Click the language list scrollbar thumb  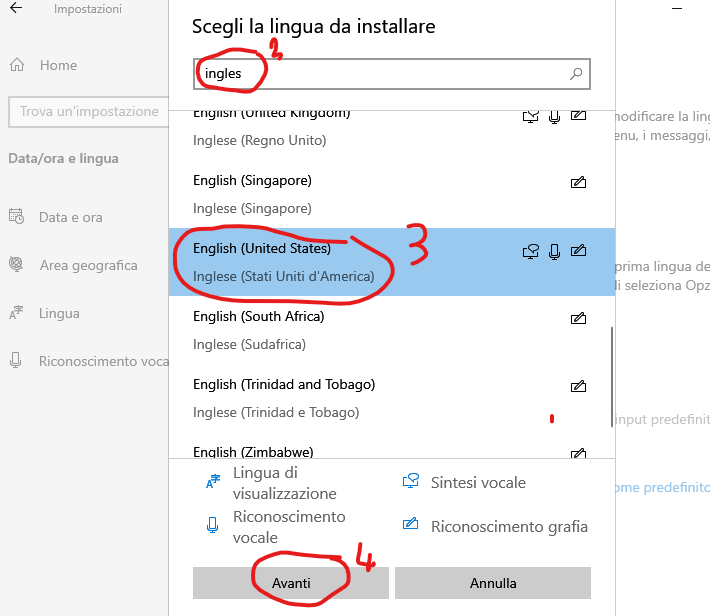[613, 377]
